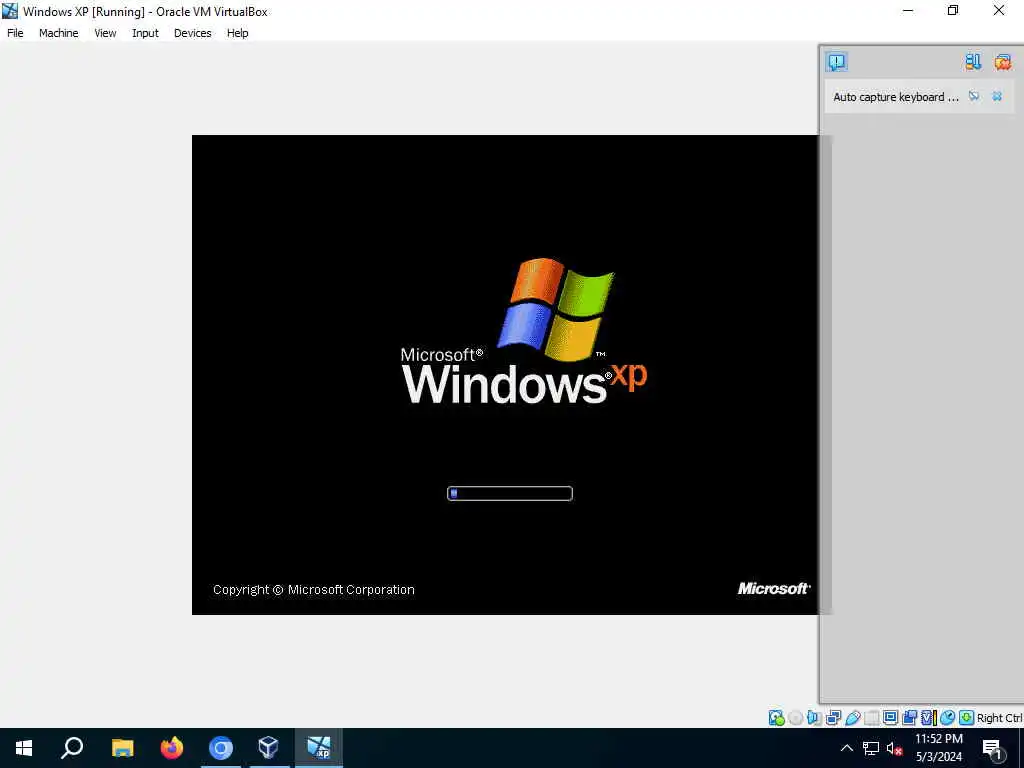
Task: Click the muted volume tray icon
Action: (895, 748)
